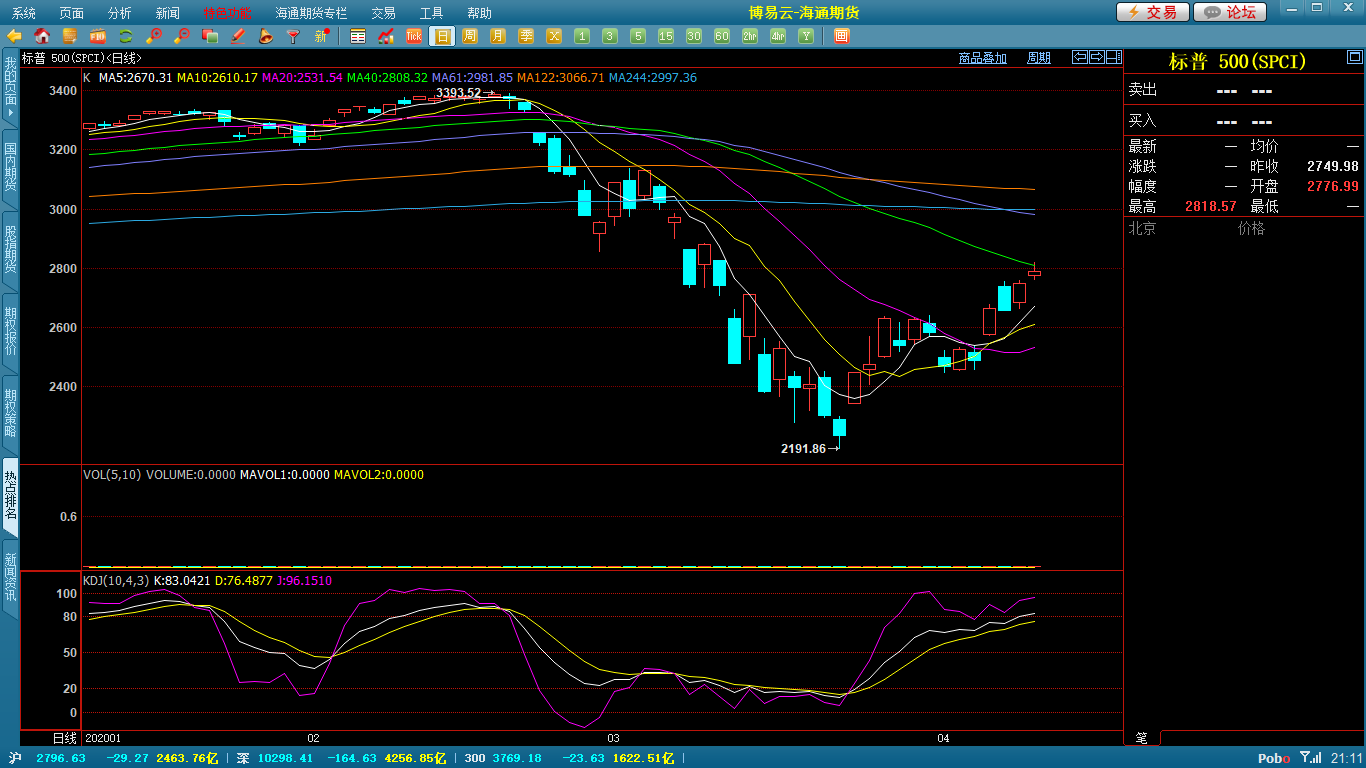Open the 海通期货专栏 menu
Screen dimensions: 1366x768
pyautogui.click(x=312, y=13)
